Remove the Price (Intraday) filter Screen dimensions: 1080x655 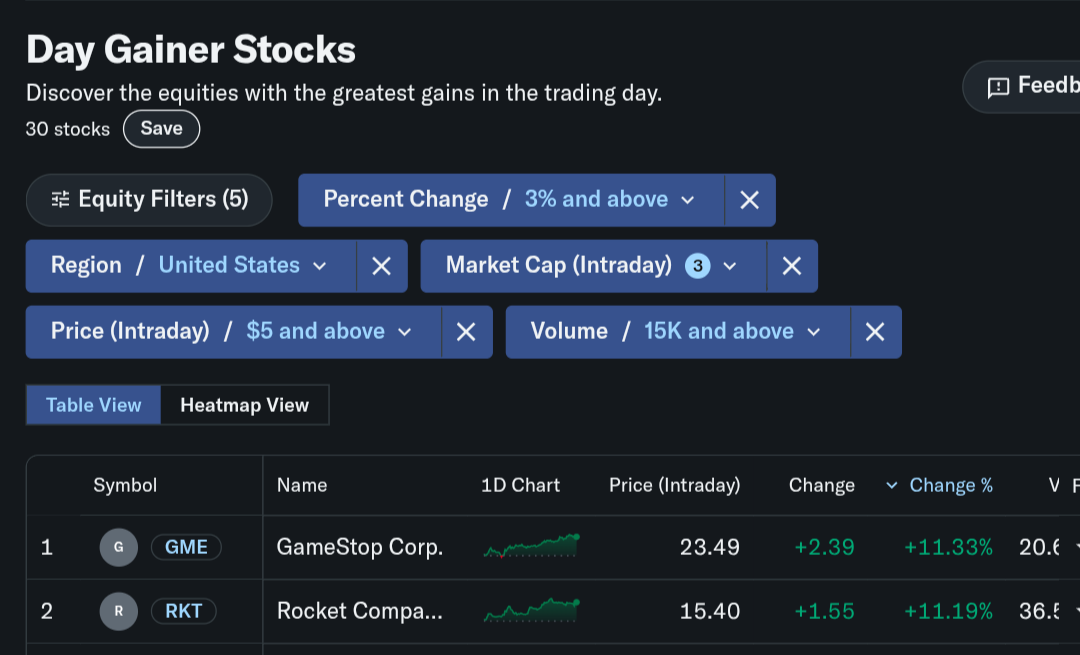466,332
